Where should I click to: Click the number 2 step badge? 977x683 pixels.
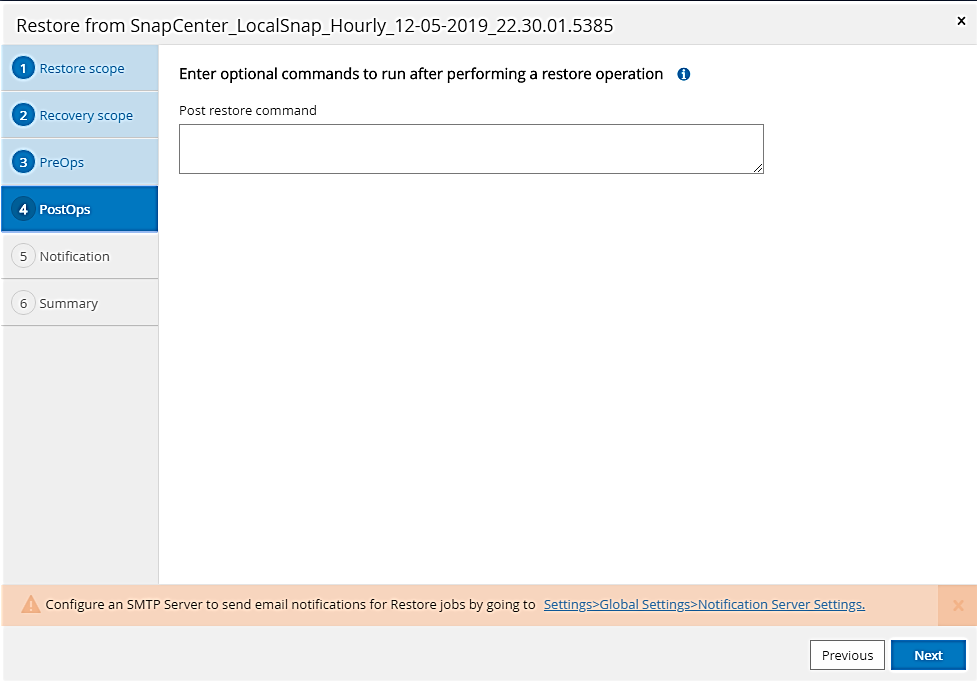[23, 116]
